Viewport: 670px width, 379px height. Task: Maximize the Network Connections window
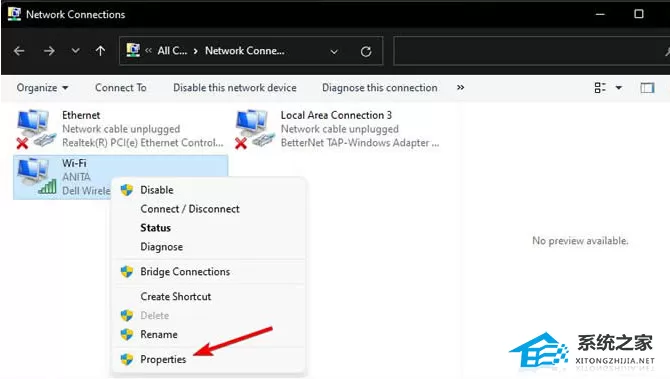coord(638,14)
